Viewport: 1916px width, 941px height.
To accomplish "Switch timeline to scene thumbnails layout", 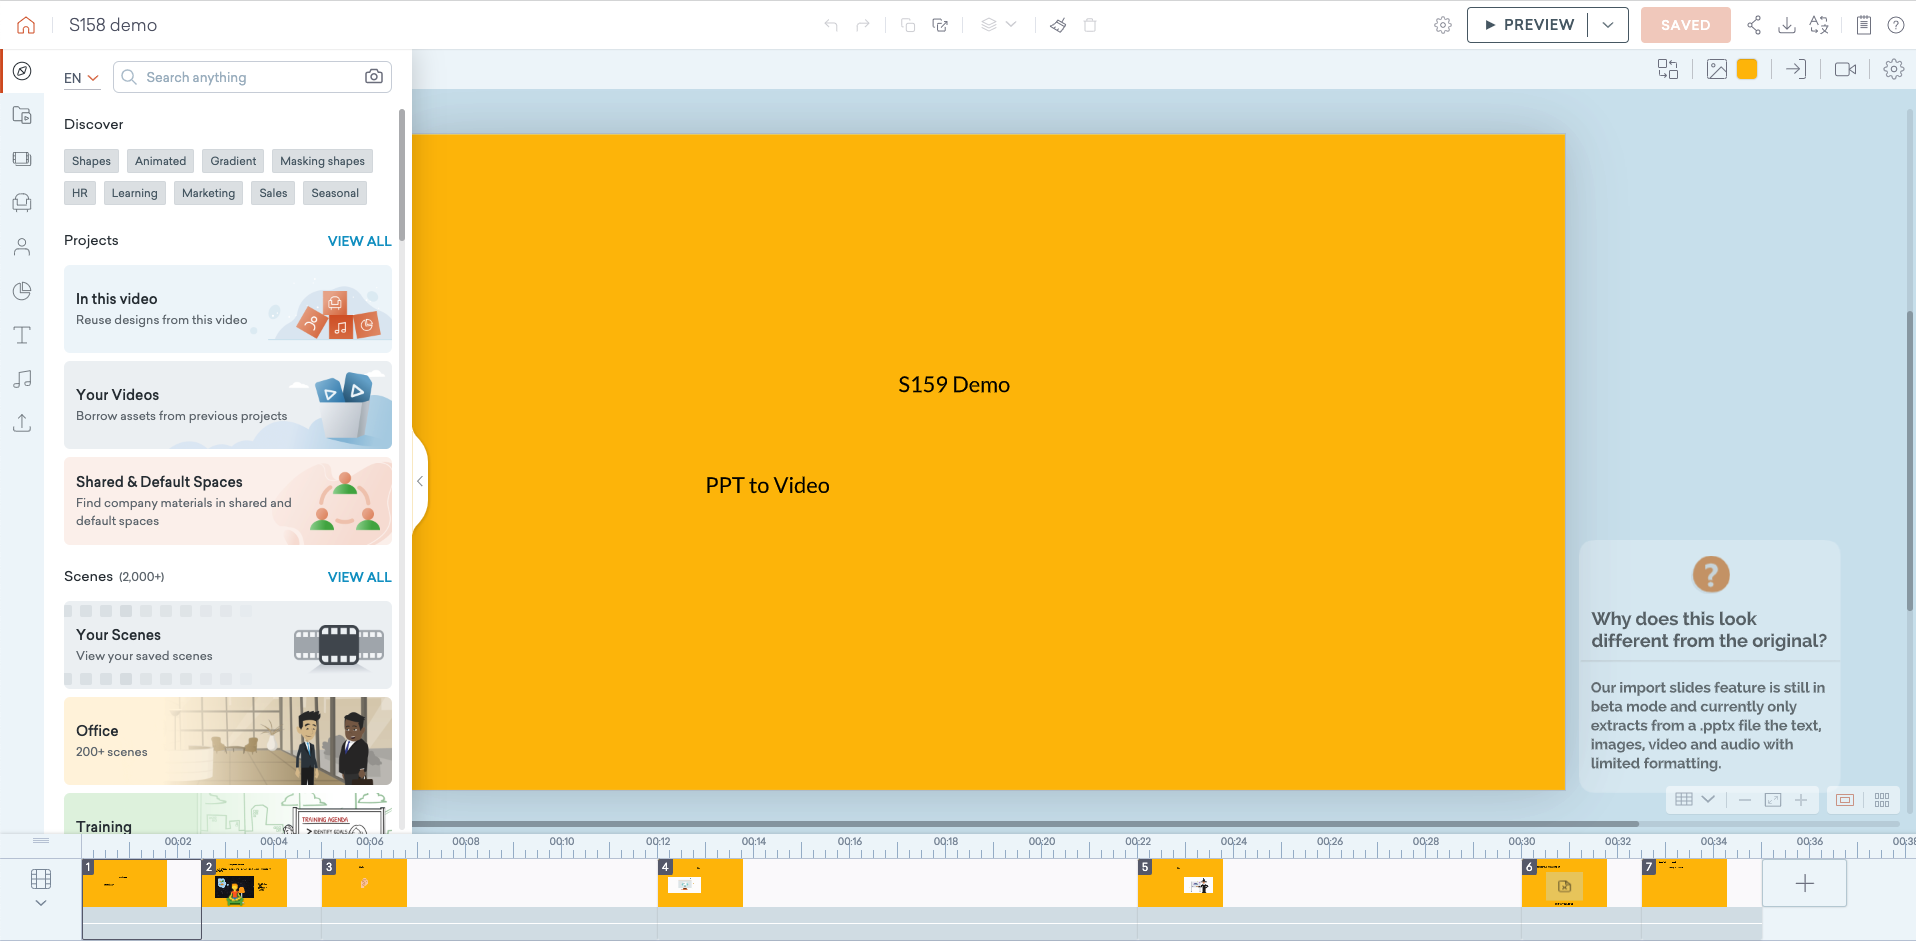I will [x=1882, y=800].
